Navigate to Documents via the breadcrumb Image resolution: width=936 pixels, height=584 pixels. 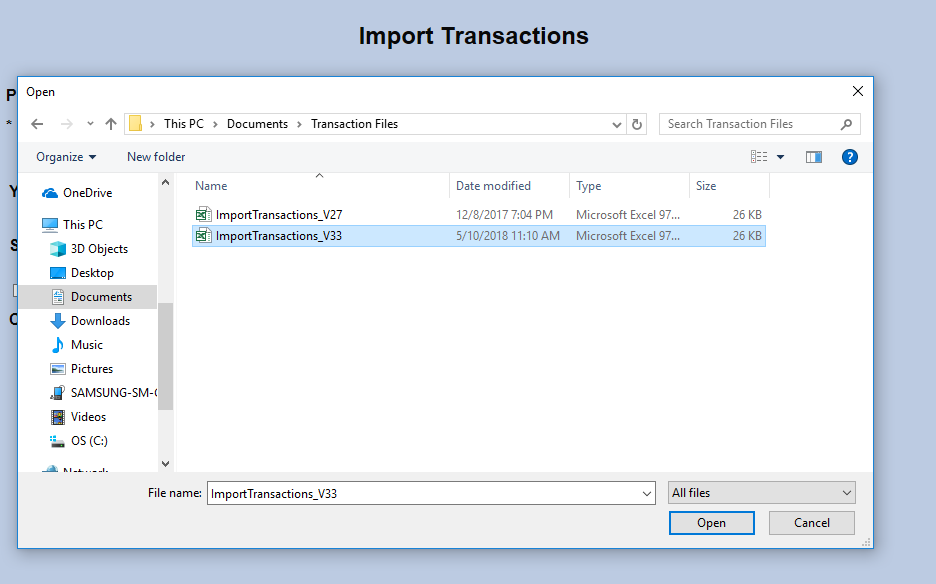pyautogui.click(x=257, y=123)
